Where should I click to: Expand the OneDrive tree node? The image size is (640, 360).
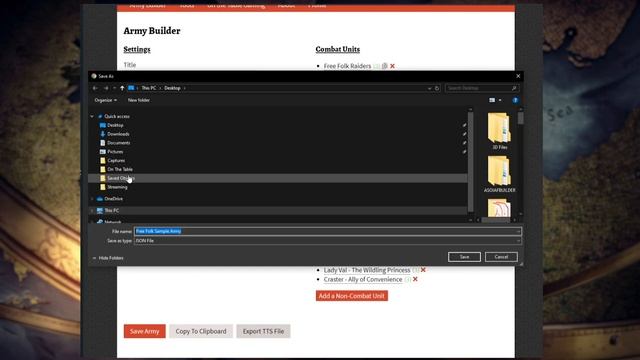[x=92, y=199]
